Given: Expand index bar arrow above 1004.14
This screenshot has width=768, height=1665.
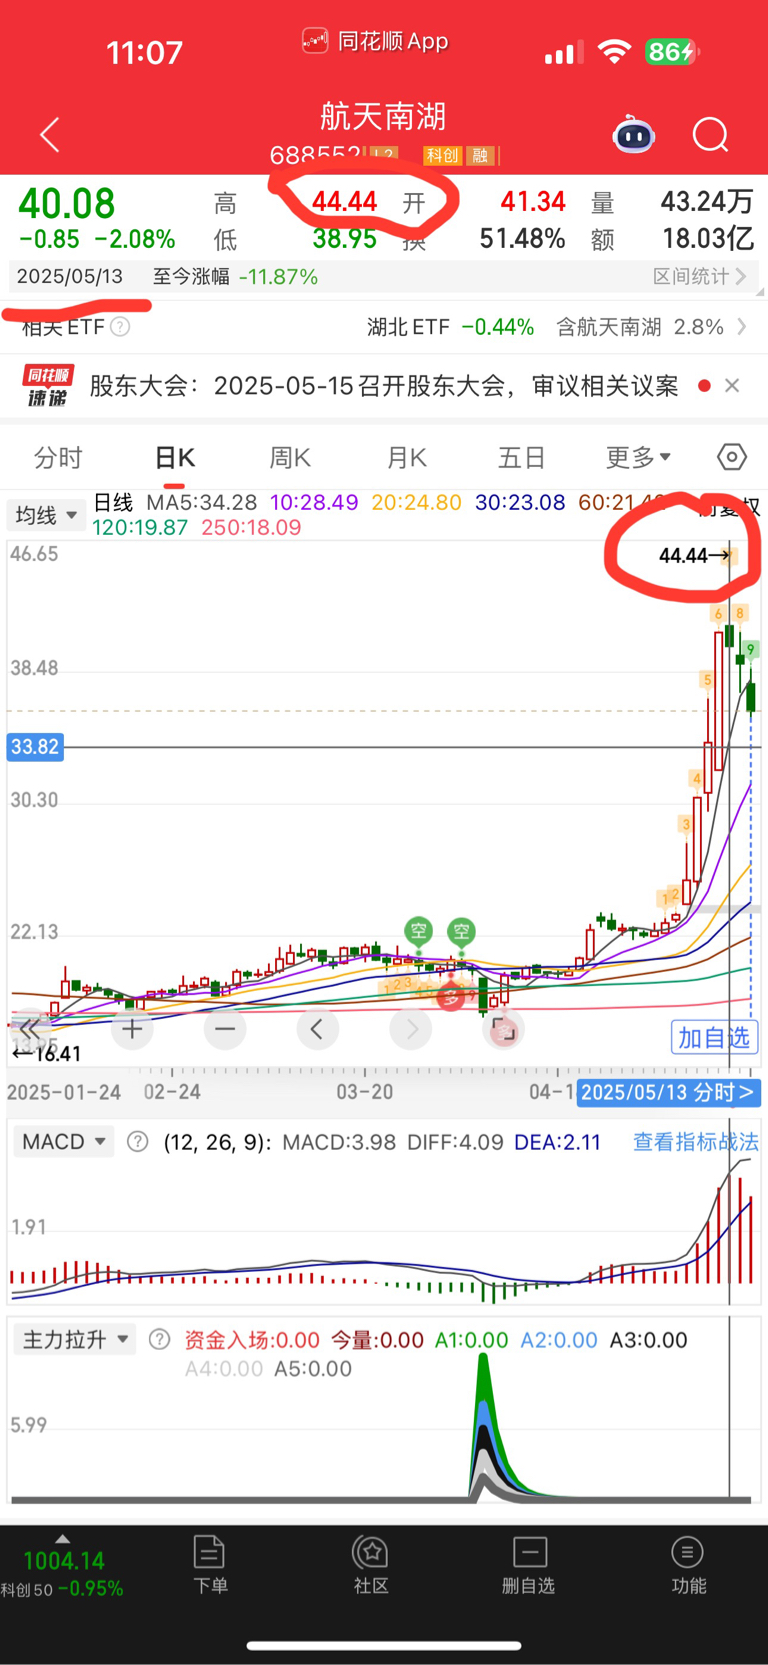Looking at the screenshot, I should coord(62,1538).
